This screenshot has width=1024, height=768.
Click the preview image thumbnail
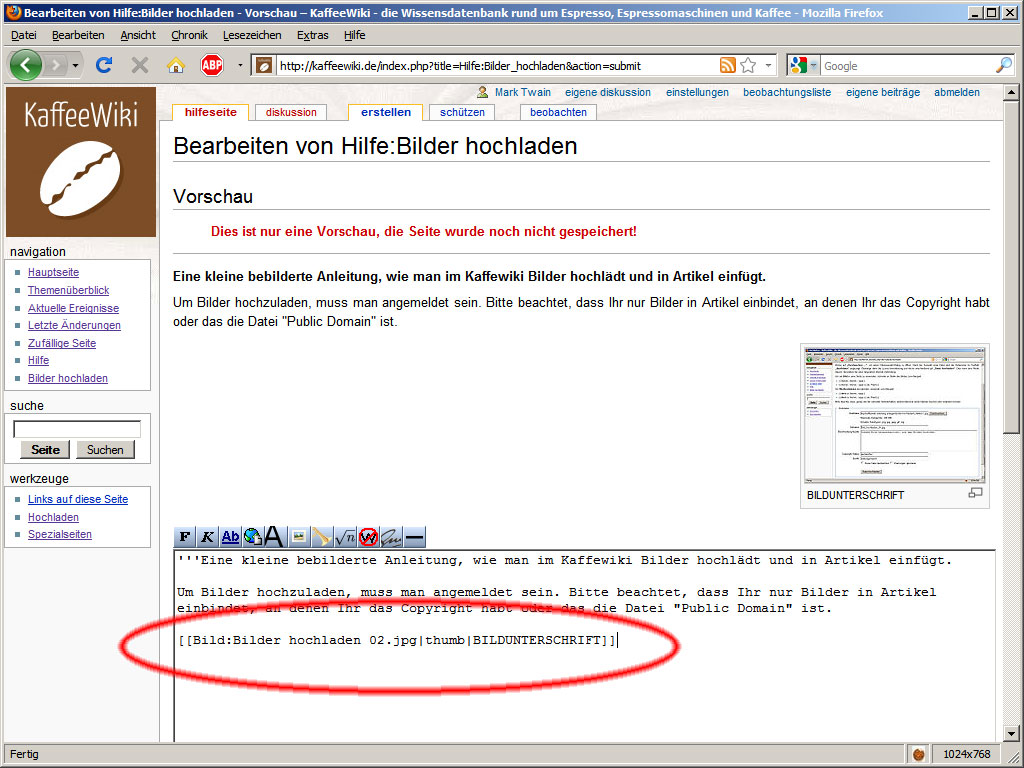point(894,413)
